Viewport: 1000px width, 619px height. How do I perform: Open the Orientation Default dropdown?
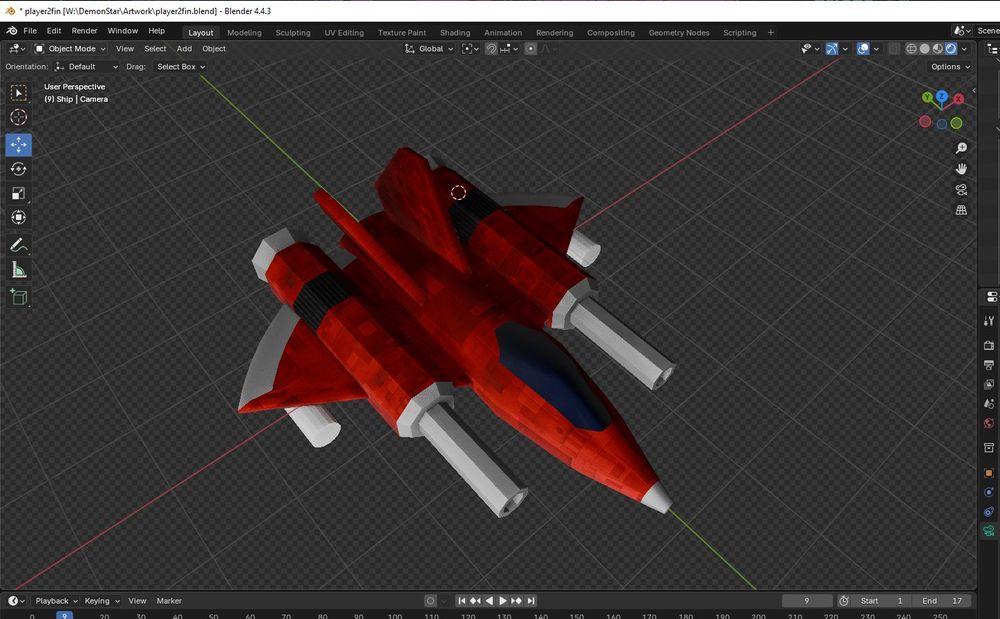tap(86, 66)
